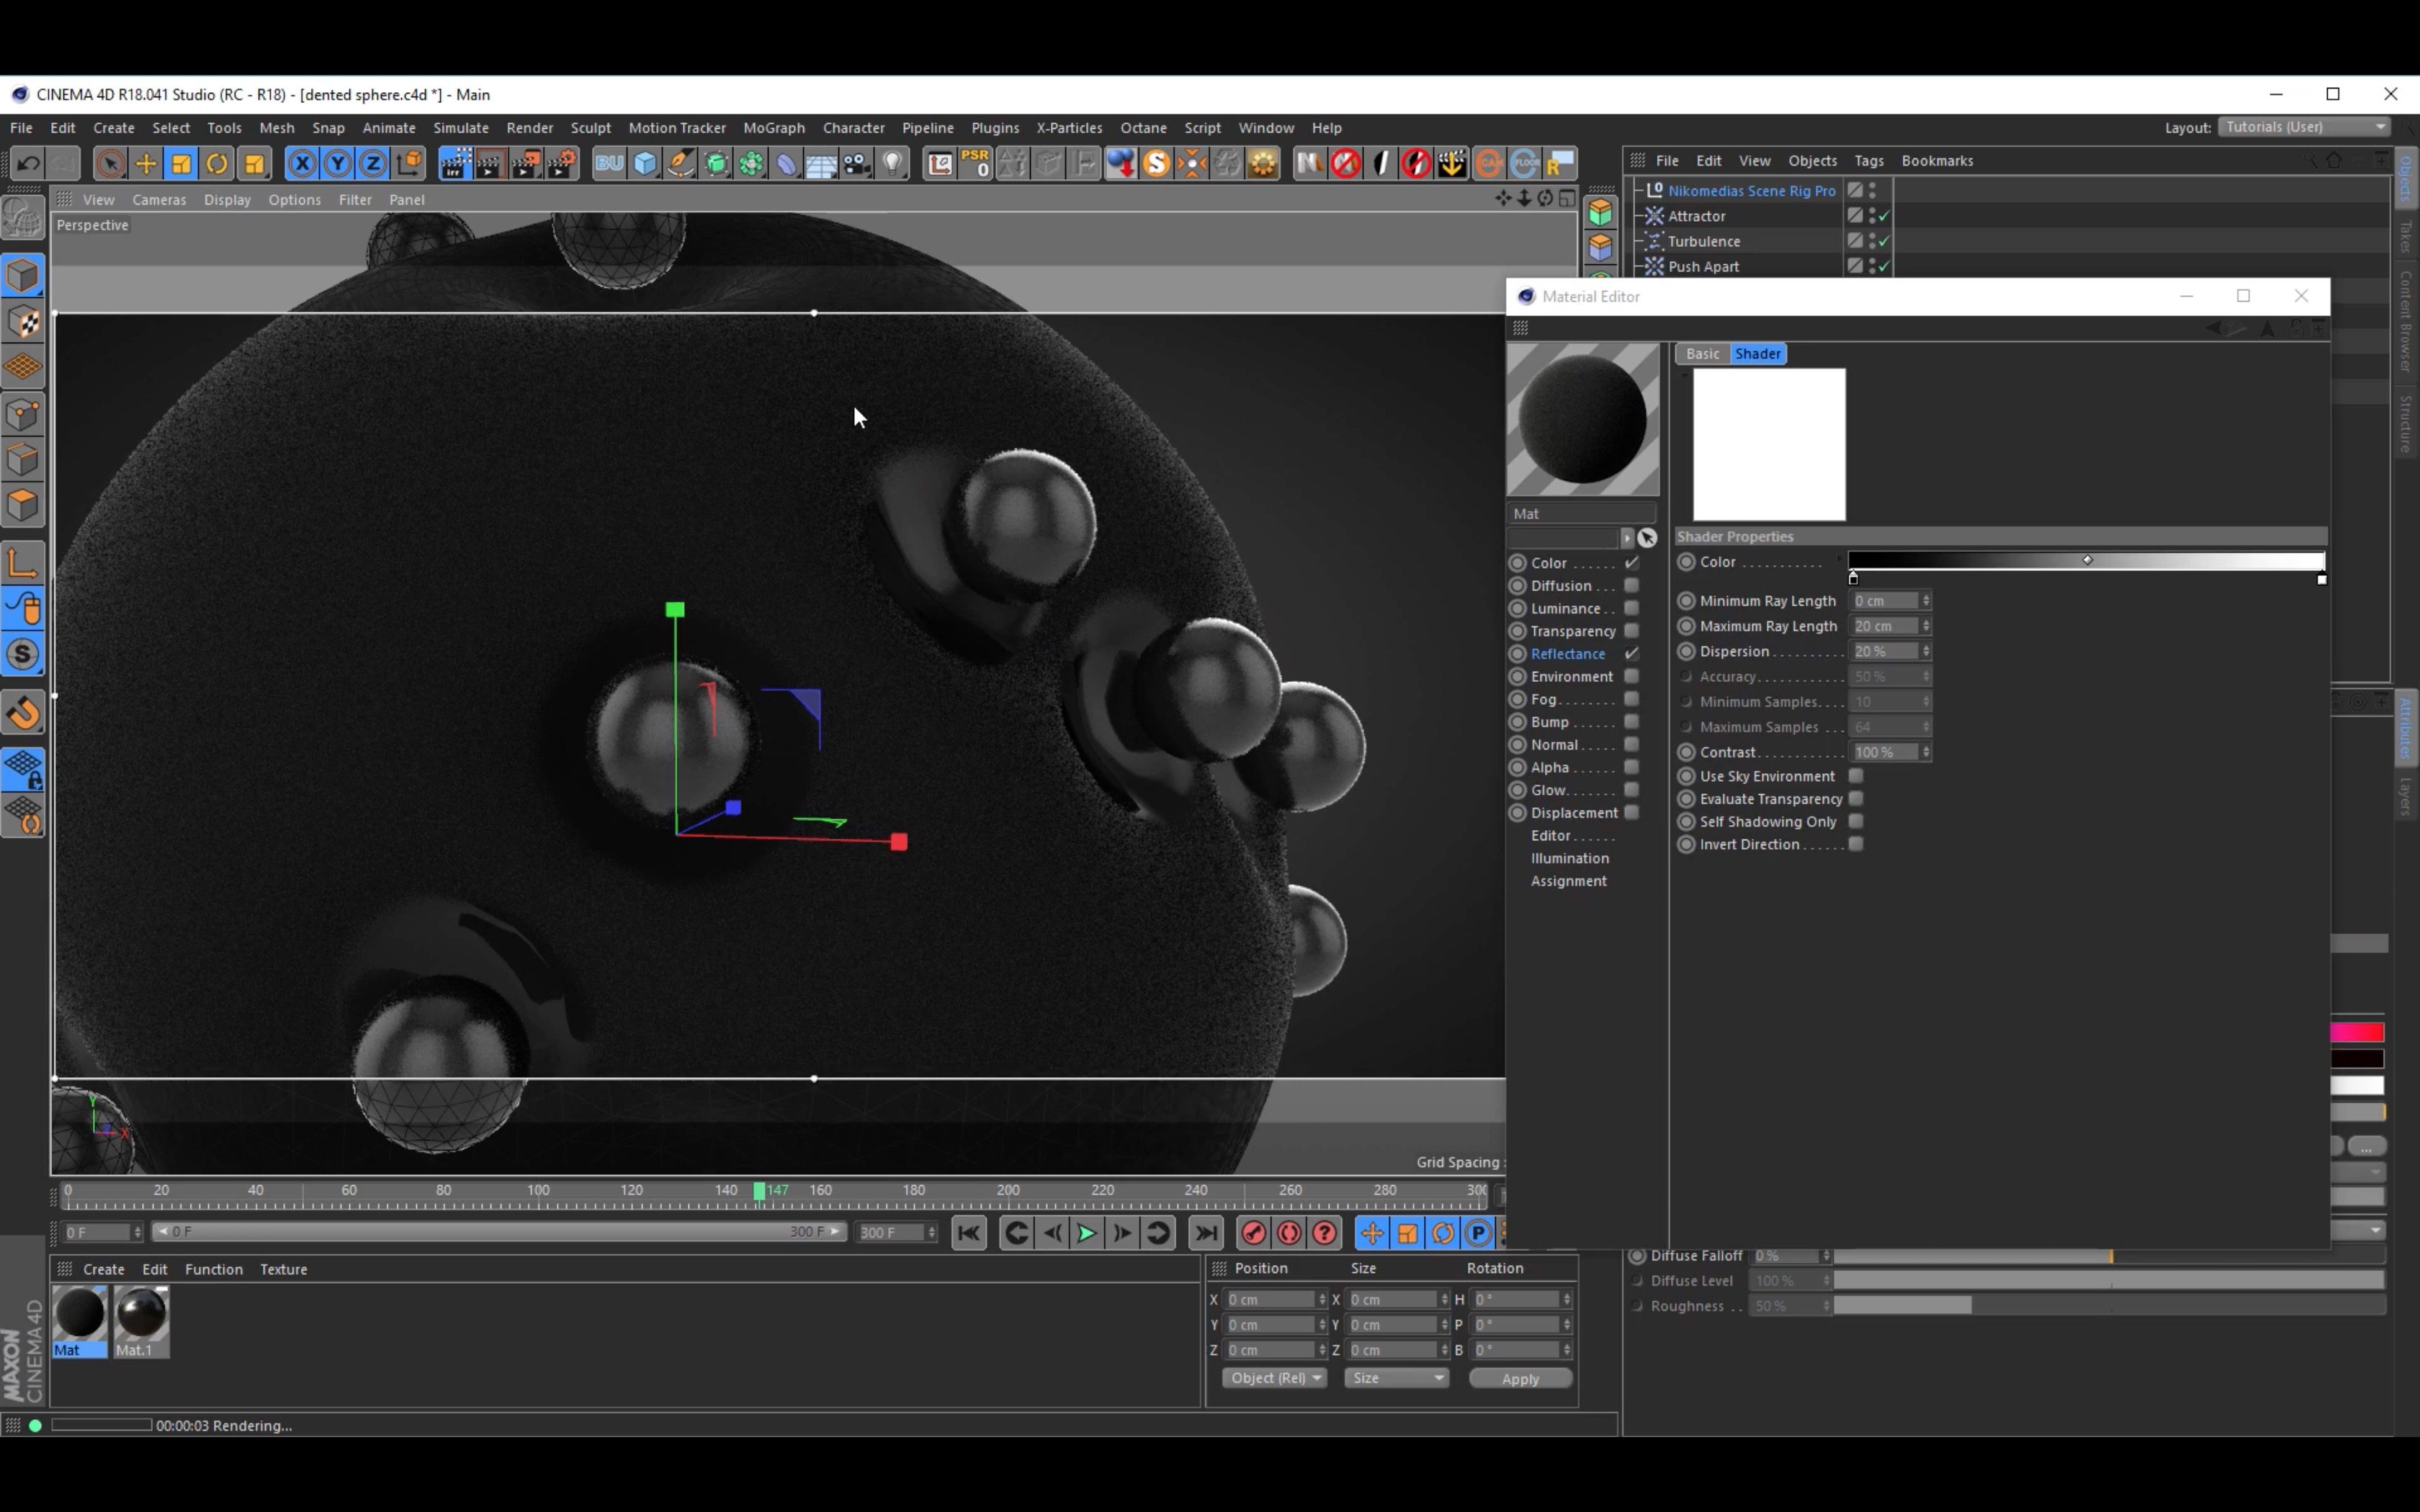Screen dimensions: 2420x1512
Task: Click the record active objects button
Action: (x=1253, y=1233)
